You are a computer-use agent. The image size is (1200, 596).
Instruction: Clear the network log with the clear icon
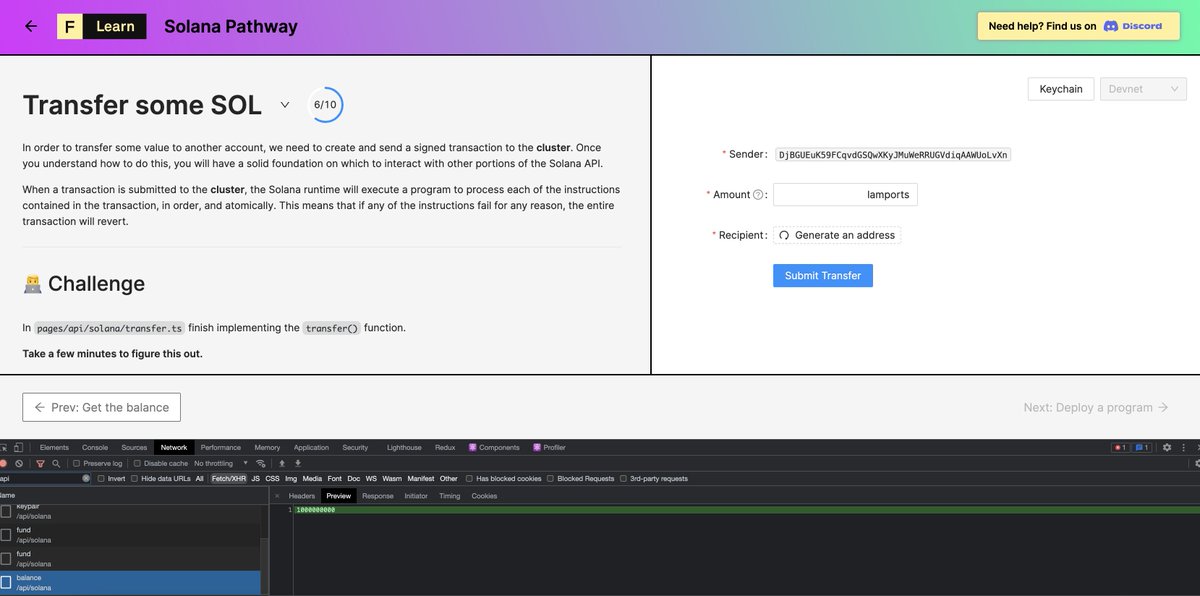click(x=19, y=464)
